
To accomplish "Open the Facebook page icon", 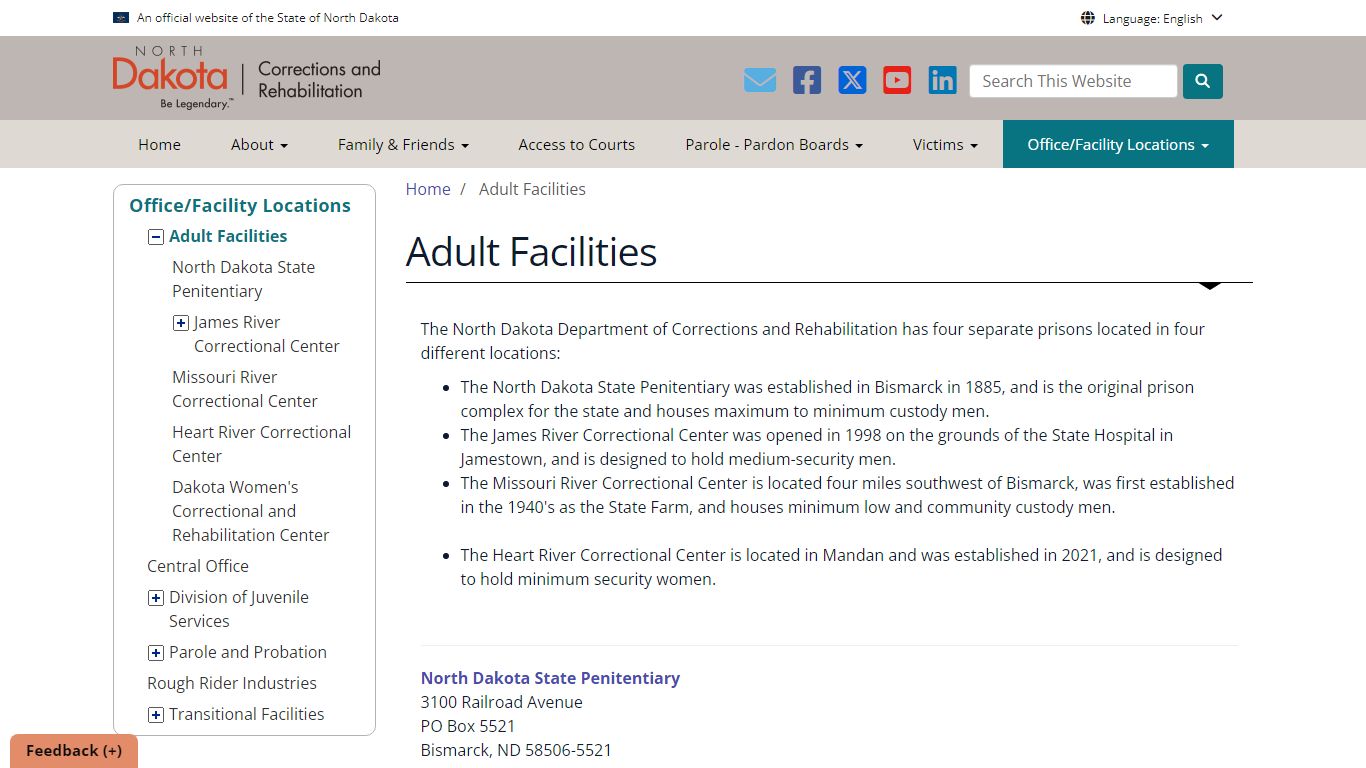I will point(807,80).
